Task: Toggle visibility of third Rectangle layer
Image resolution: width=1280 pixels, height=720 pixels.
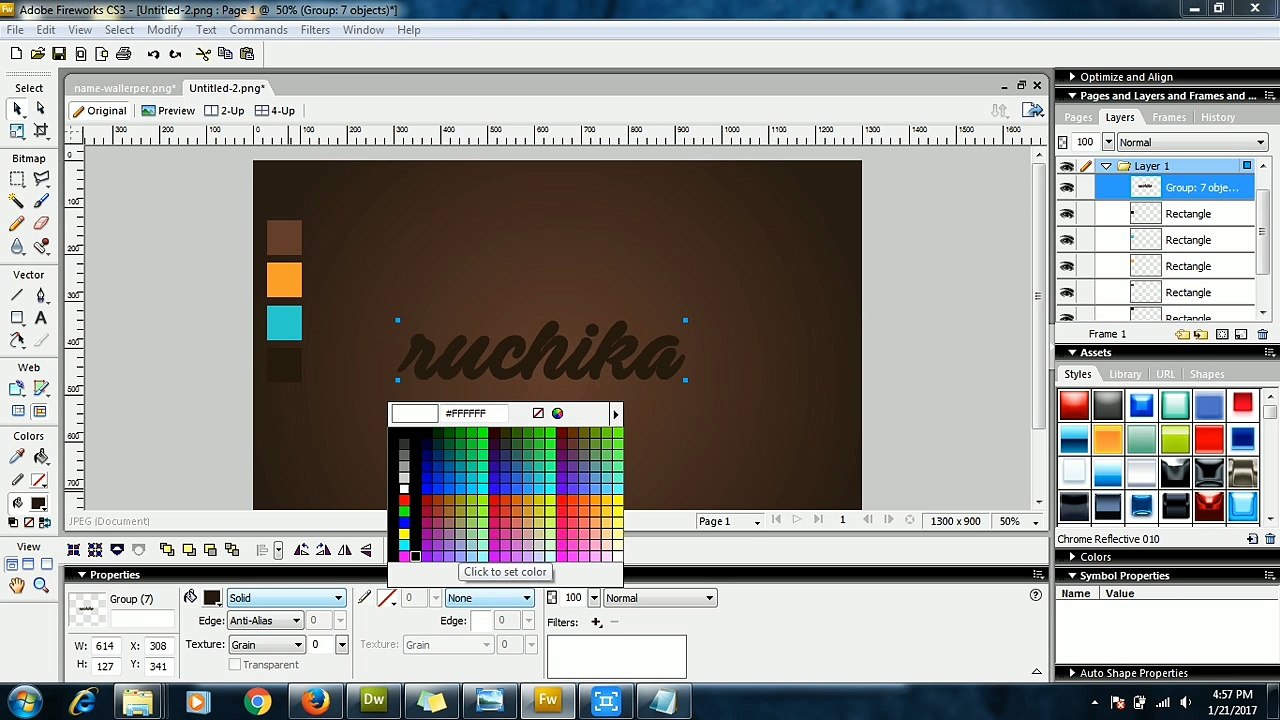Action: (x=1067, y=266)
